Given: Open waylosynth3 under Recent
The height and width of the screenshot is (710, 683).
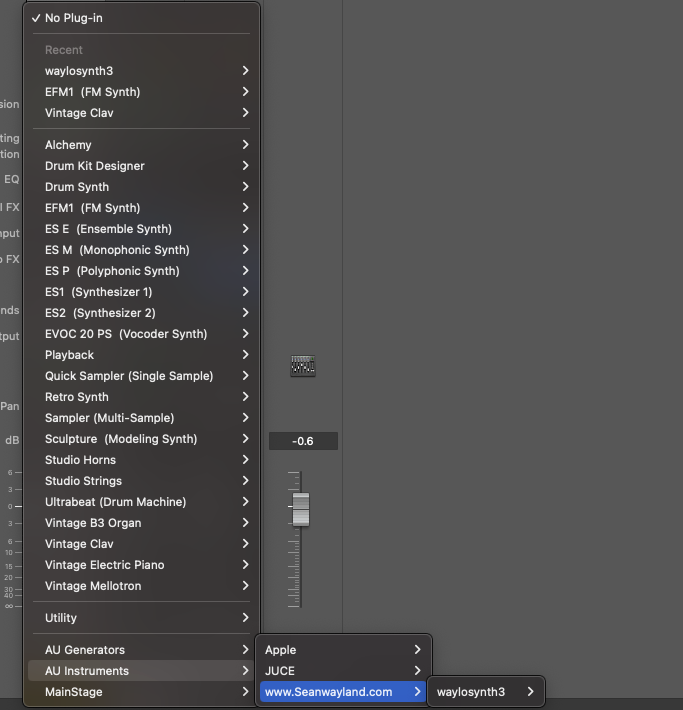Looking at the screenshot, I should pos(141,71).
